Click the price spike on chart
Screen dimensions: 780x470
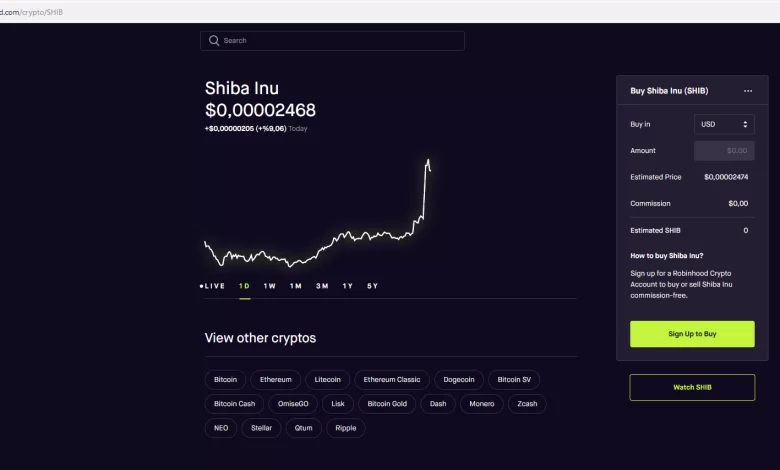point(428,162)
